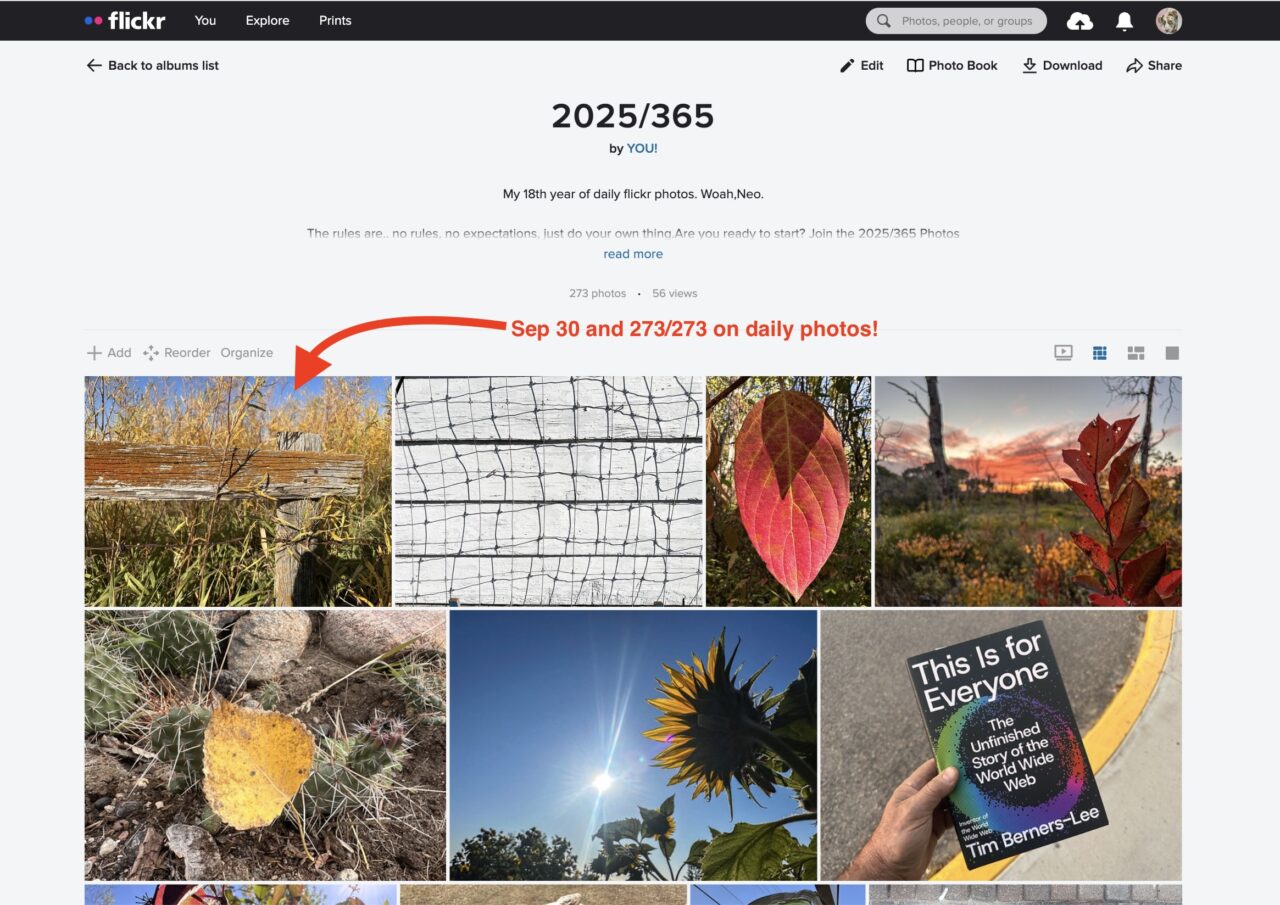Download the album
Image resolution: width=1280 pixels, height=905 pixels.
click(1062, 65)
